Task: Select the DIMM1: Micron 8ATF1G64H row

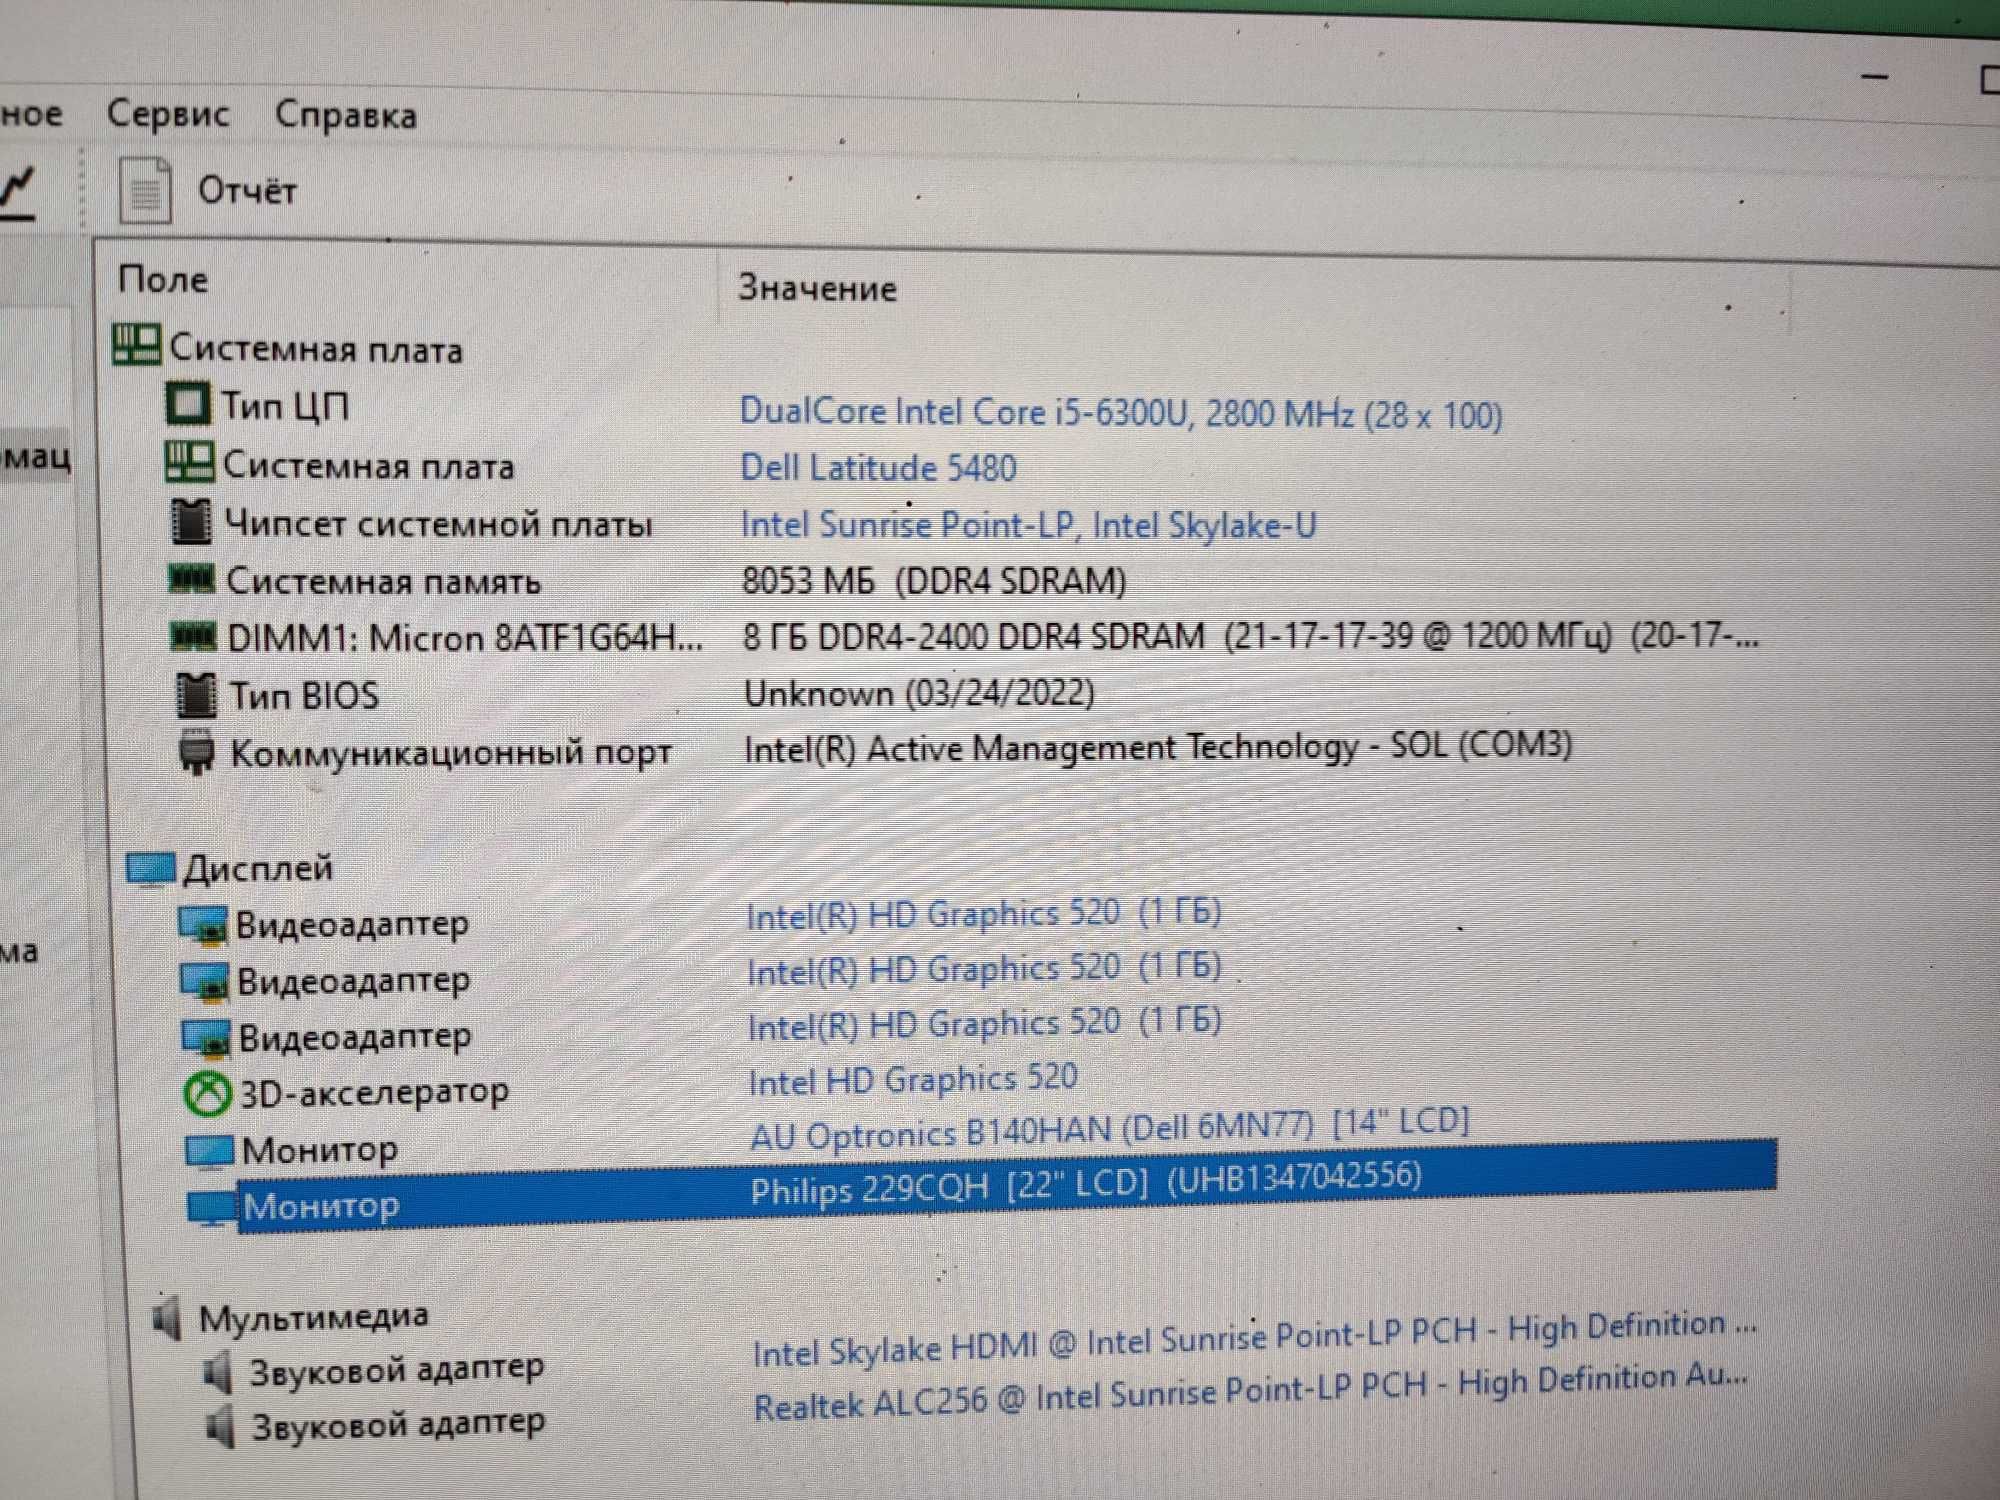Action: click(x=465, y=638)
